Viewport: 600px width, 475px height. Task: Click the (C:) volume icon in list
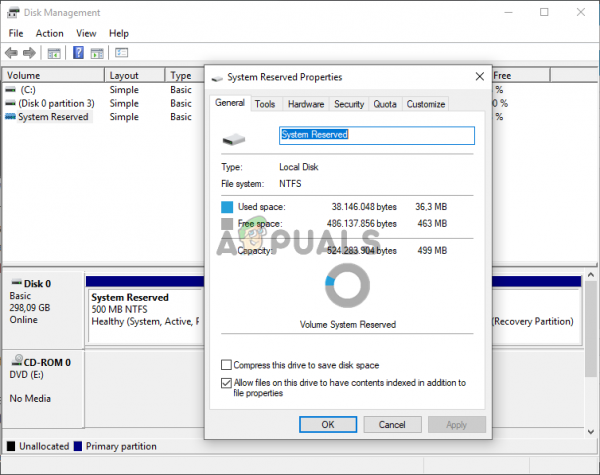[x=11, y=90]
